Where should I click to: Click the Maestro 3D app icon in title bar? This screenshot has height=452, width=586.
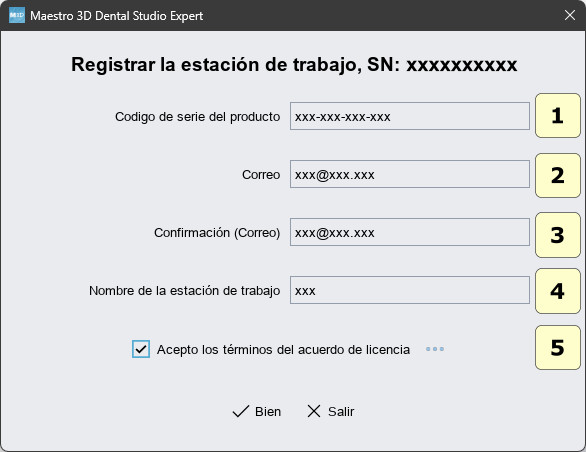point(17,15)
